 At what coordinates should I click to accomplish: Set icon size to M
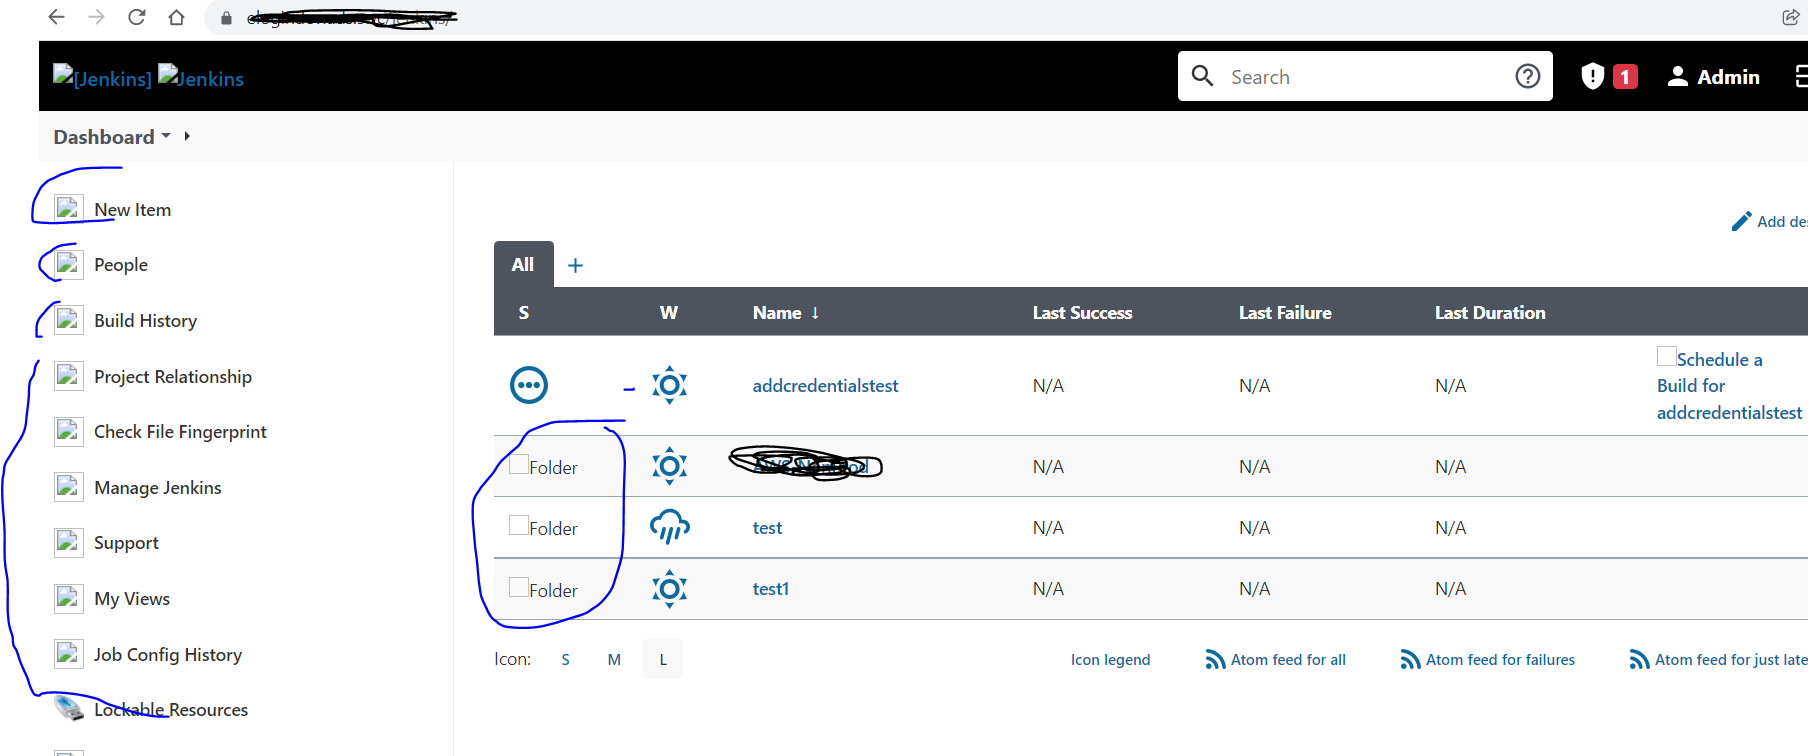614,659
